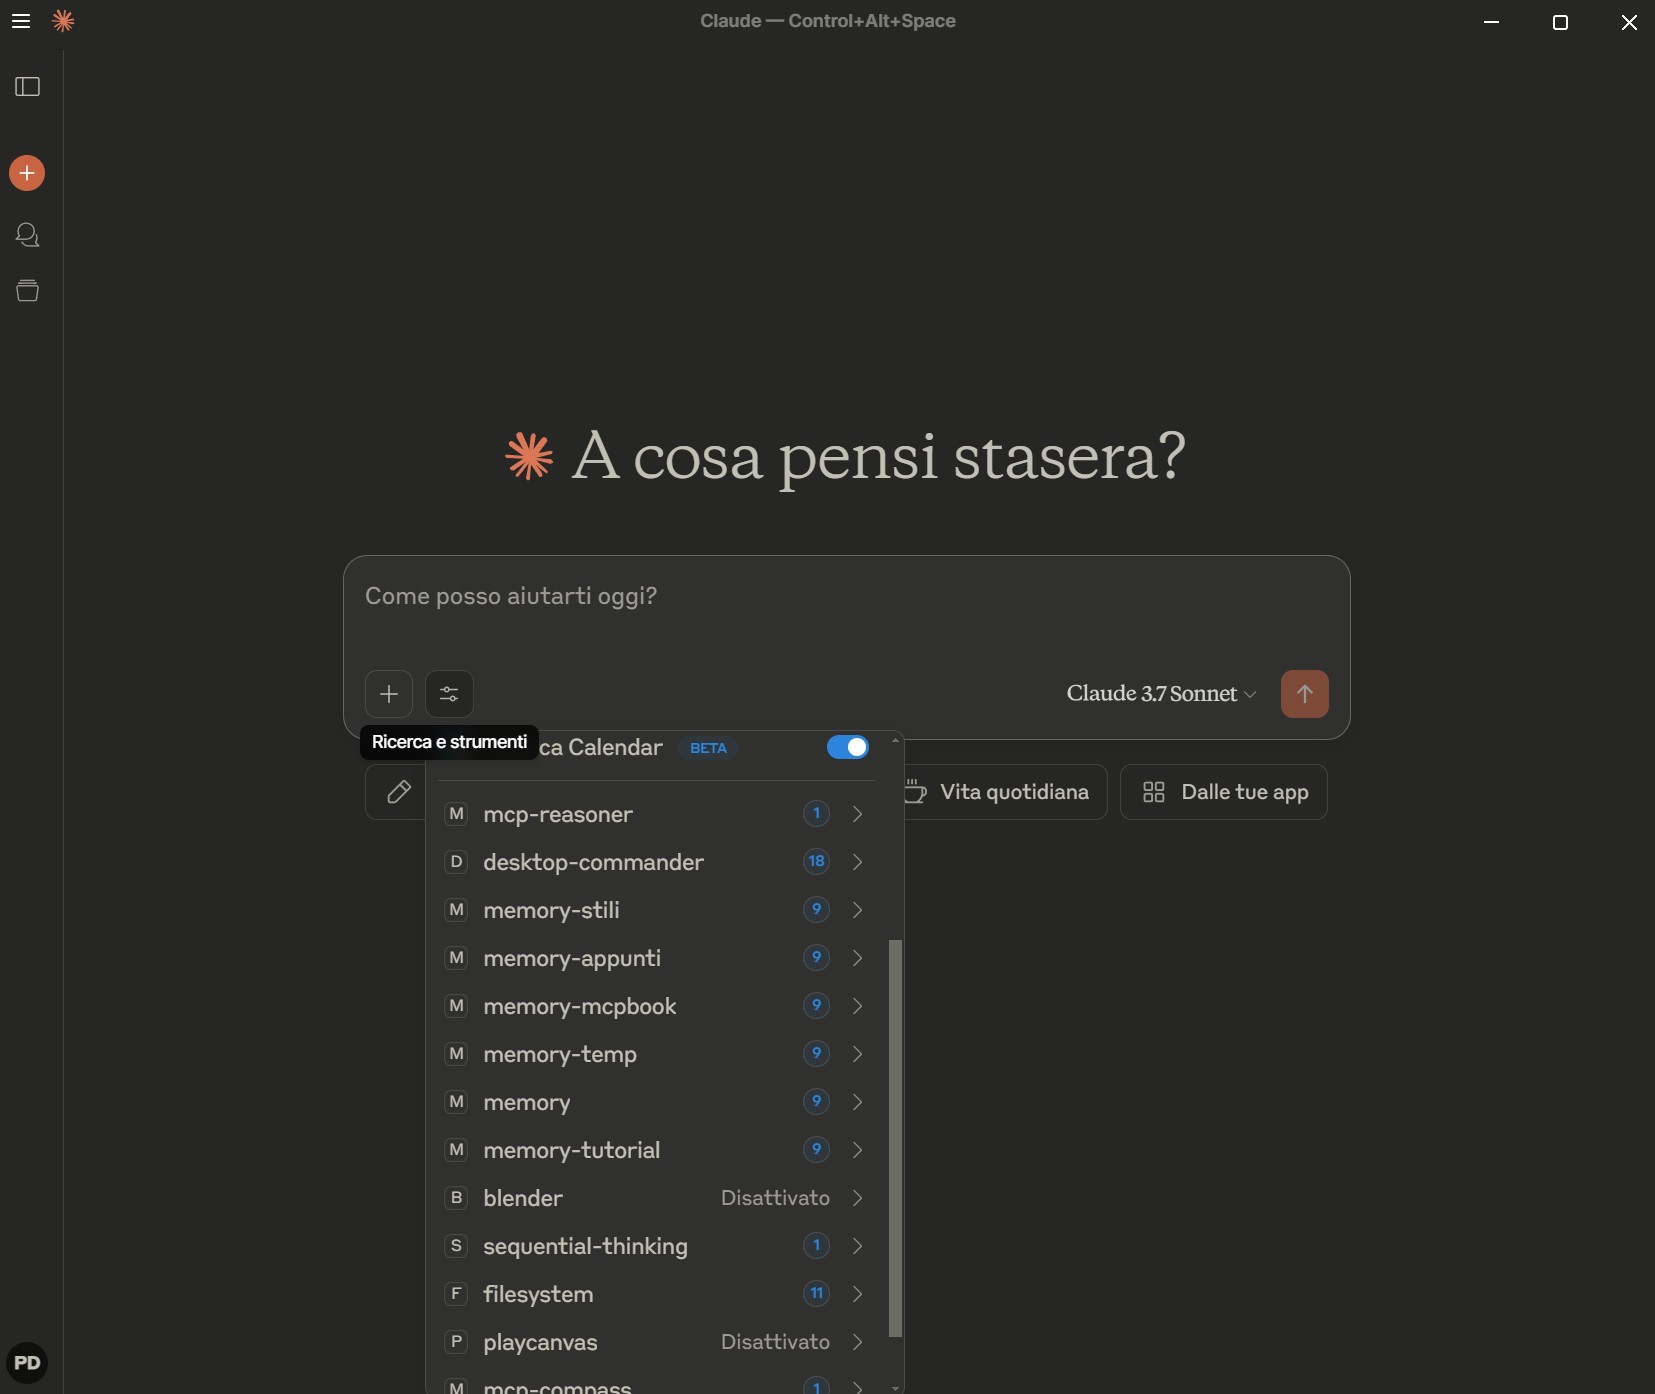Image resolution: width=1655 pixels, height=1394 pixels.
Task: Click the pencil write suggestion icon
Action: (398, 792)
